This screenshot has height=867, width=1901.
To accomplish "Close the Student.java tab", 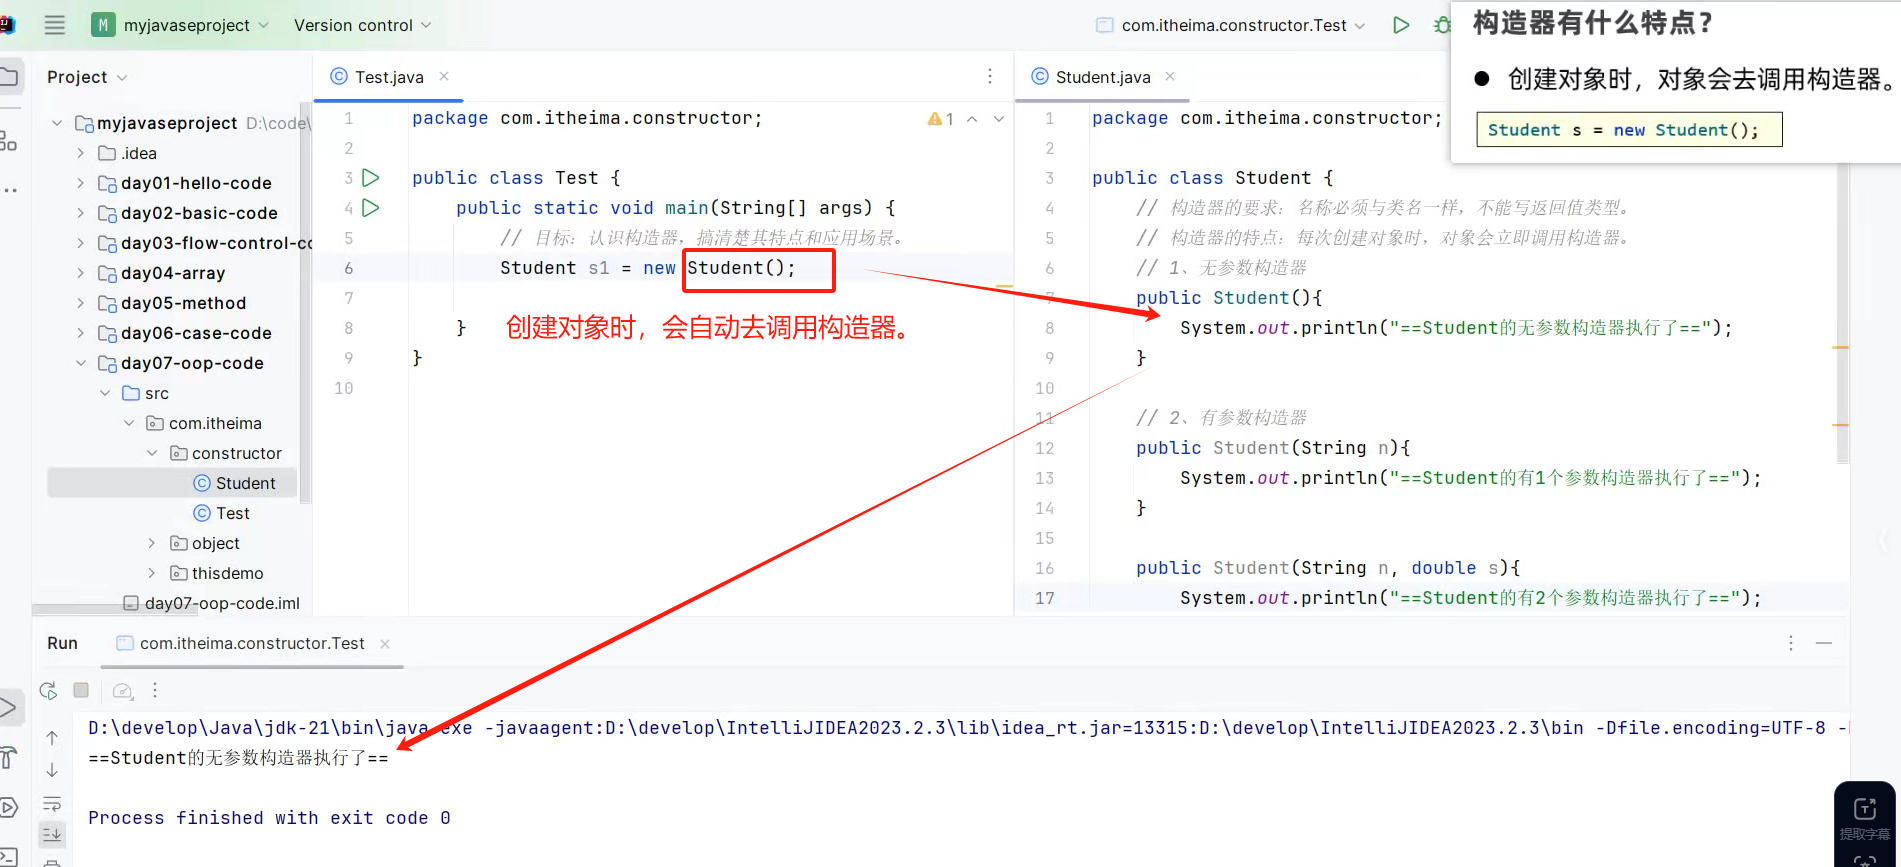I will pyautogui.click(x=1170, y=77).
